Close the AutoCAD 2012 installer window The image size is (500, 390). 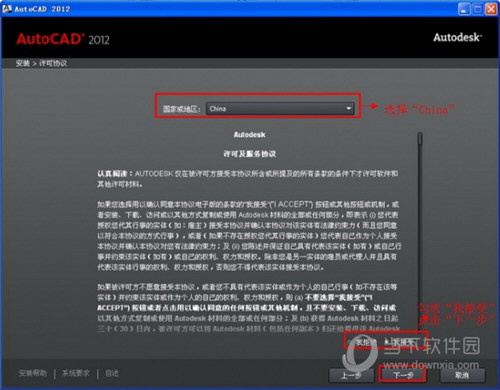click(x=491, y=9)
